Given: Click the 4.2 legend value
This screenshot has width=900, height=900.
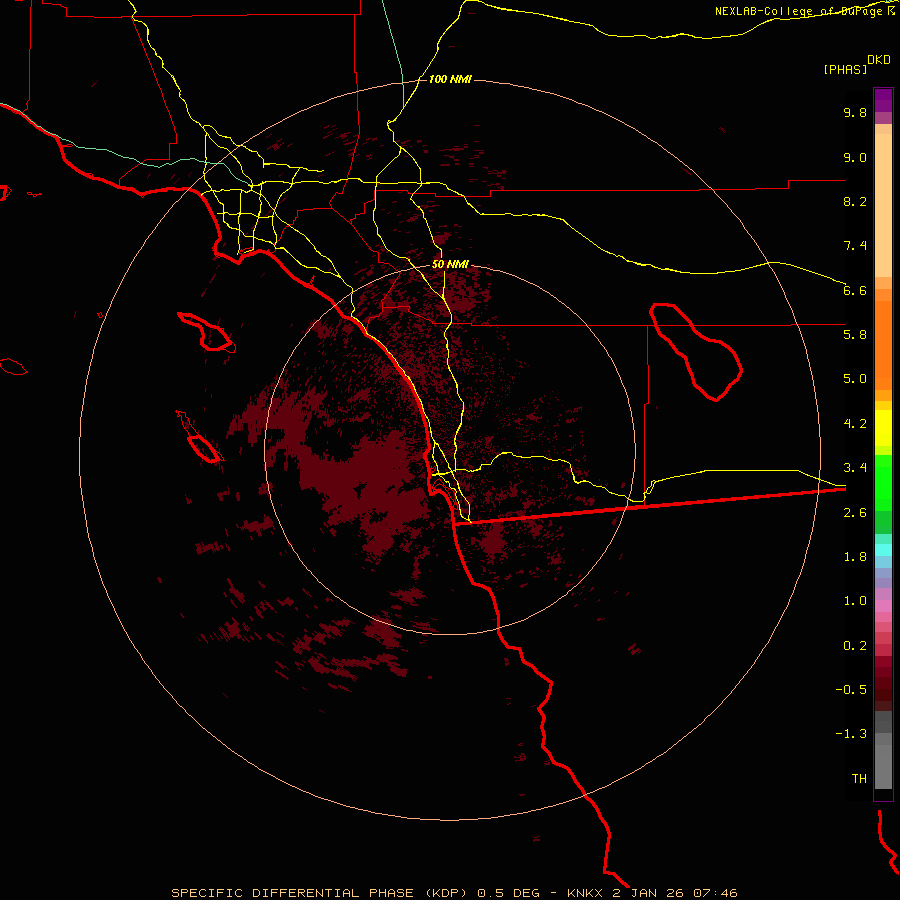Looking at the screenshot, I should tap(855, 424).
